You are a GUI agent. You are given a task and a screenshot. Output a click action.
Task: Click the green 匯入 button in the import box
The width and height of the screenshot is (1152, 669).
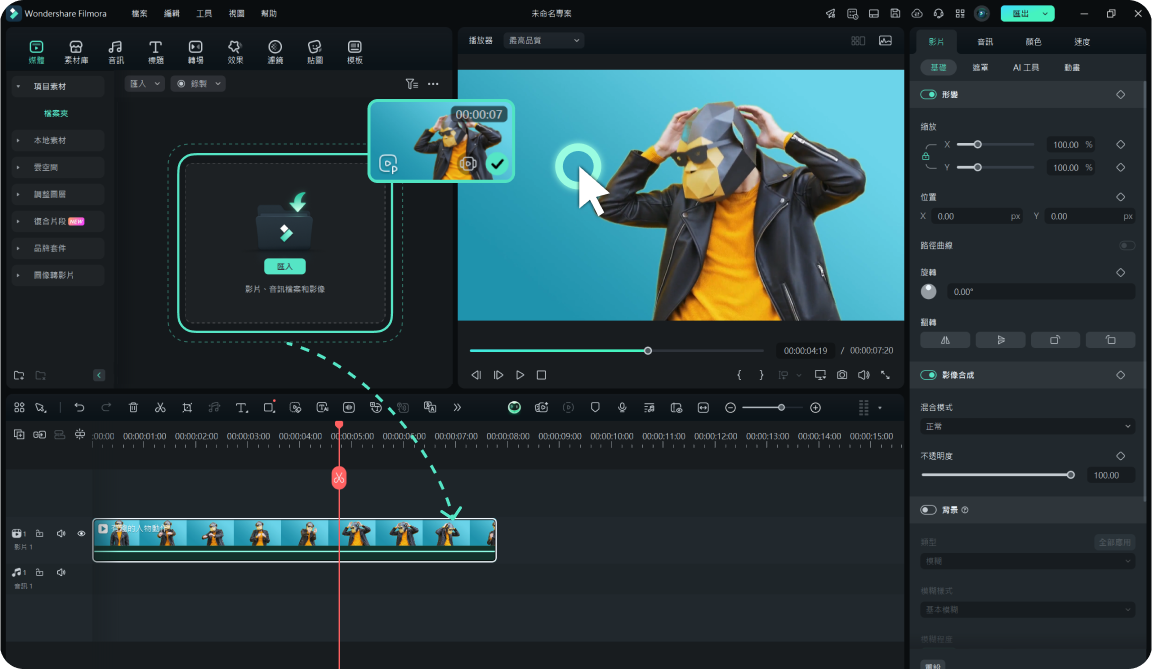285,267
